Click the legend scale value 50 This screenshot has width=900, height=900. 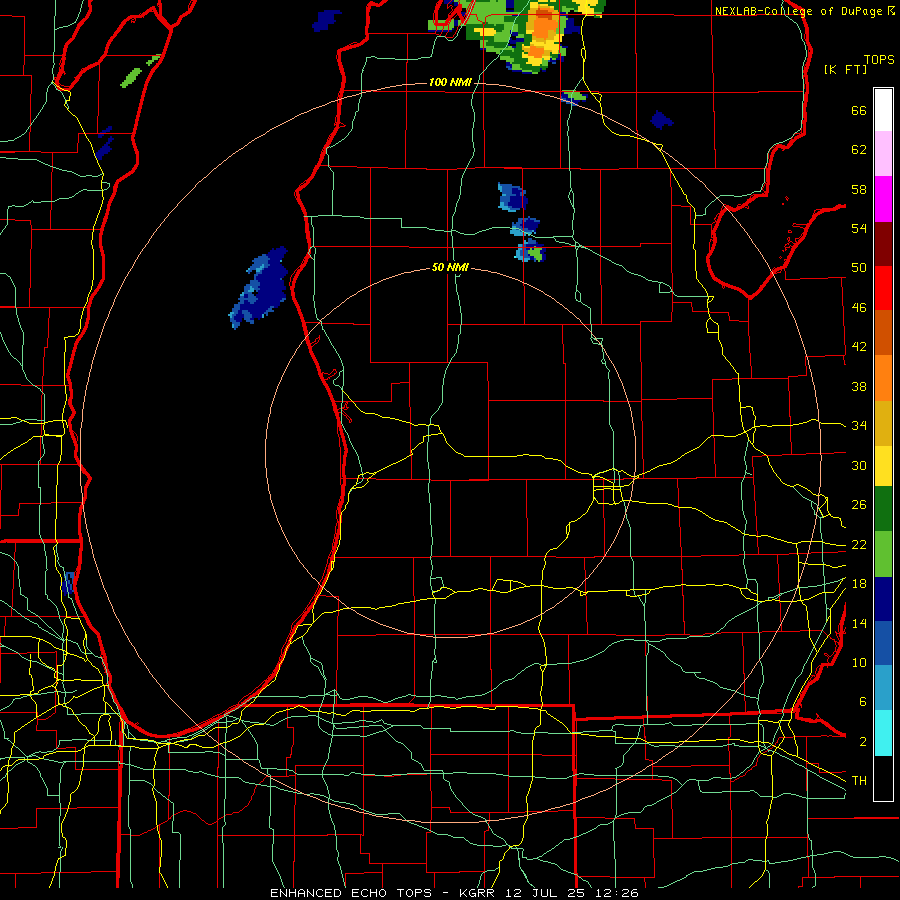tap(859, 268)
